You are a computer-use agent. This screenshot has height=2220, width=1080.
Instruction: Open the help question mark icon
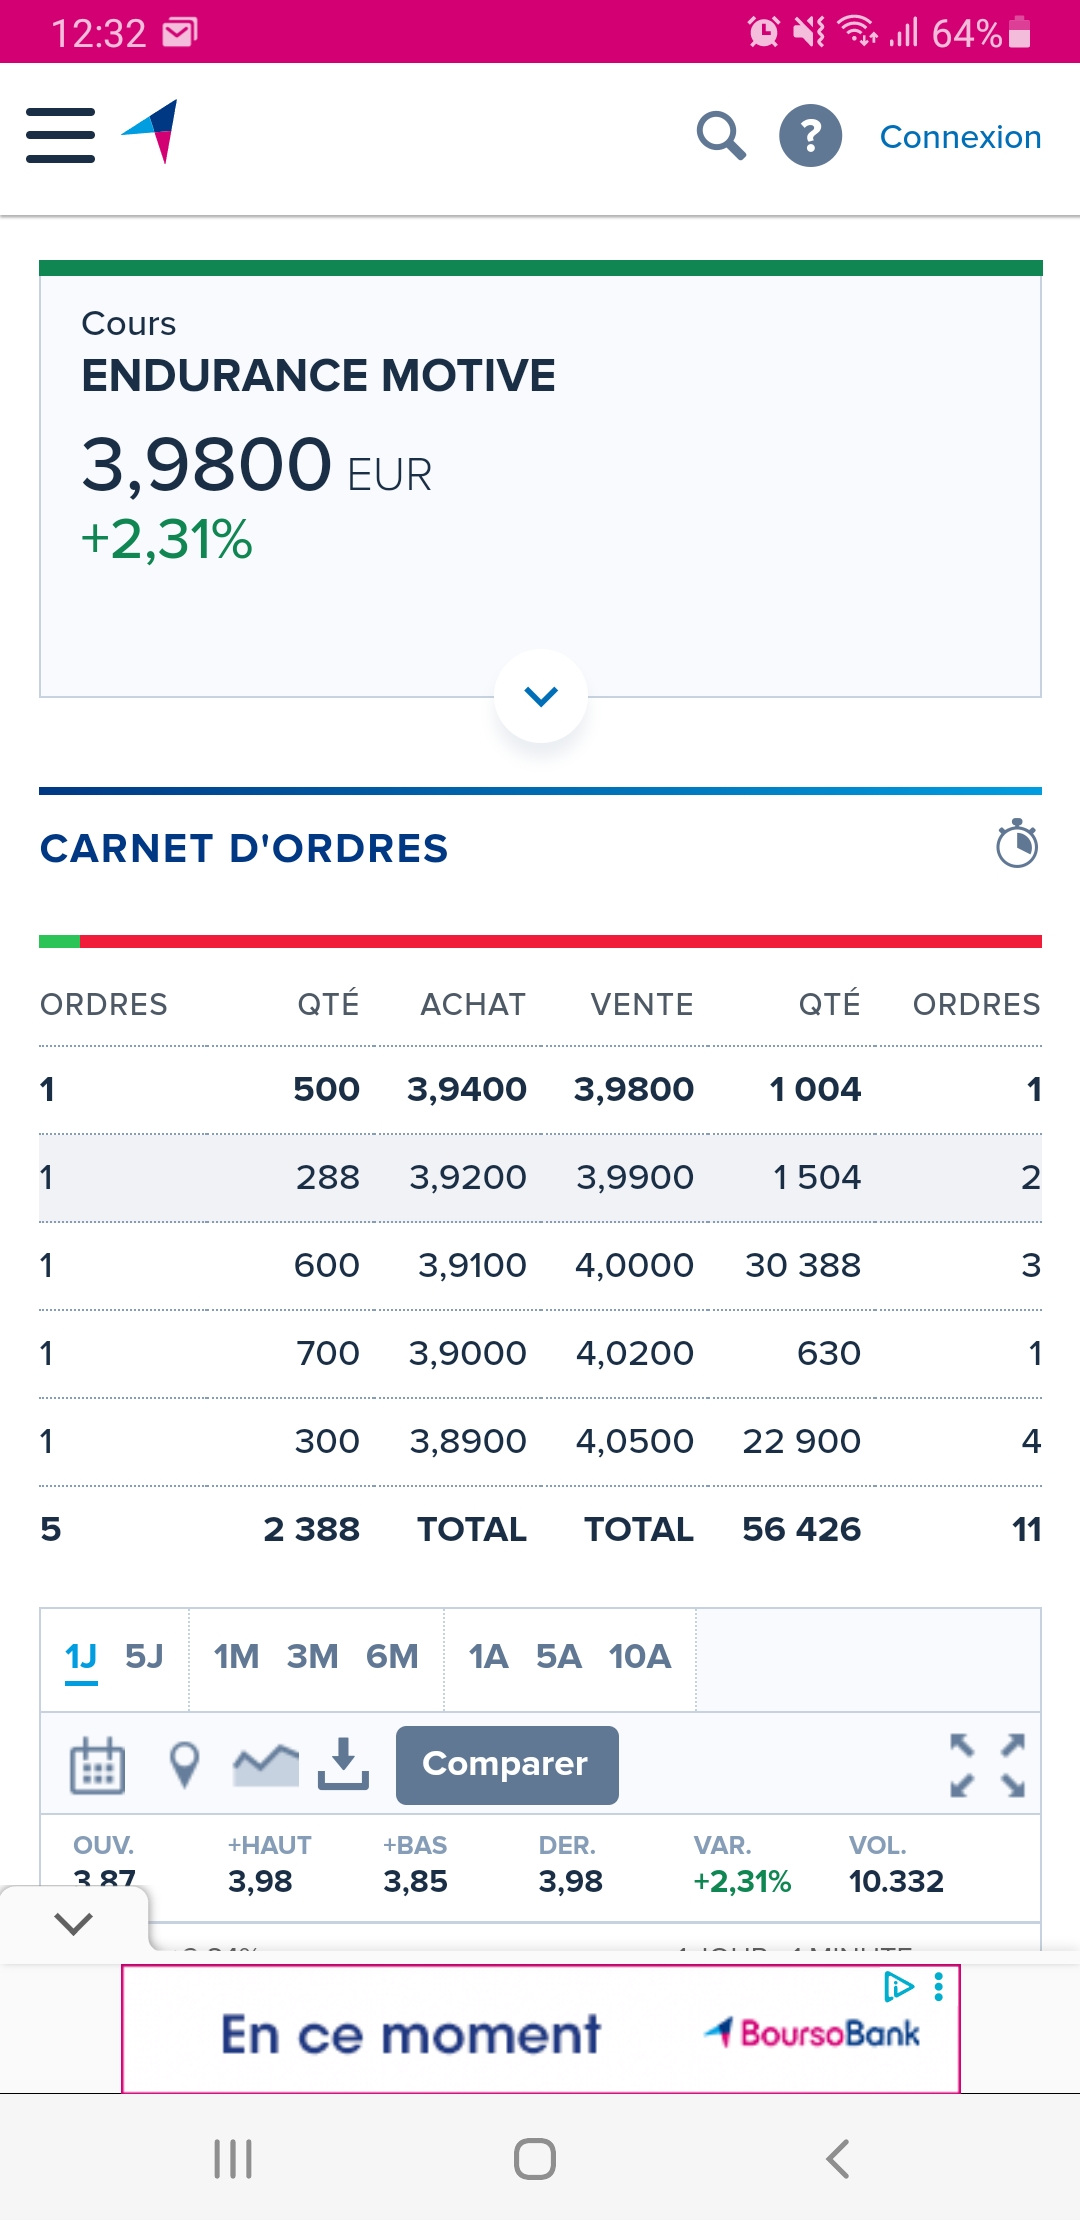pyautogui.click(x=810, y=136)
